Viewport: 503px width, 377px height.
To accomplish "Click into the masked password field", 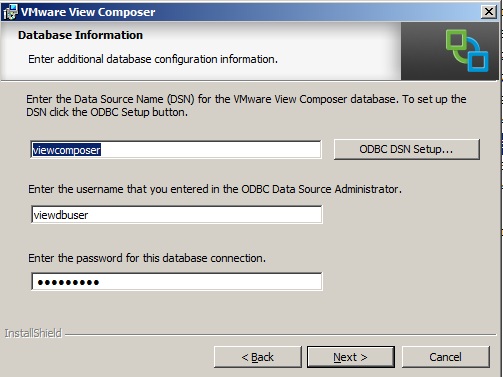I will (177, 282).
